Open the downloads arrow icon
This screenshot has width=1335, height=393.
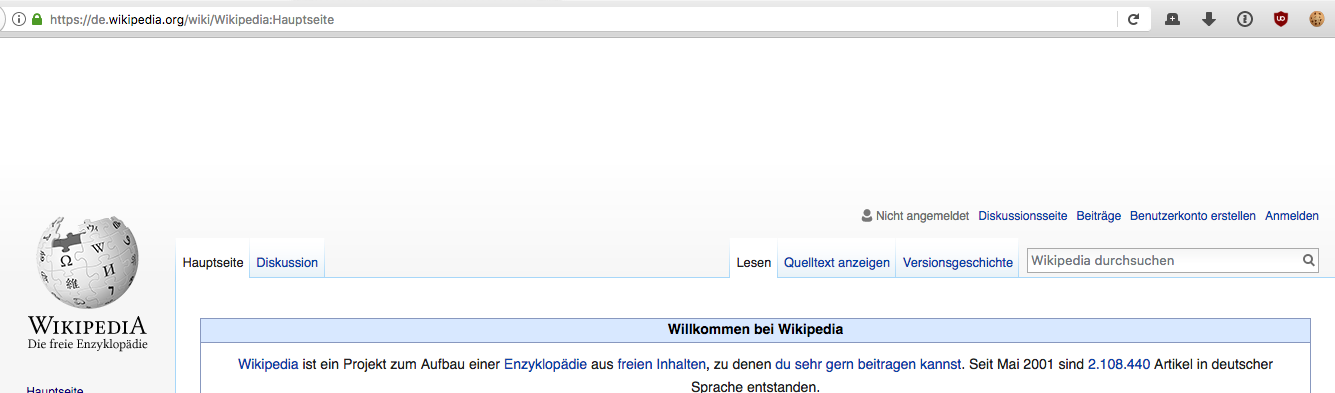pyautogui.click(x=1208, y=19)
